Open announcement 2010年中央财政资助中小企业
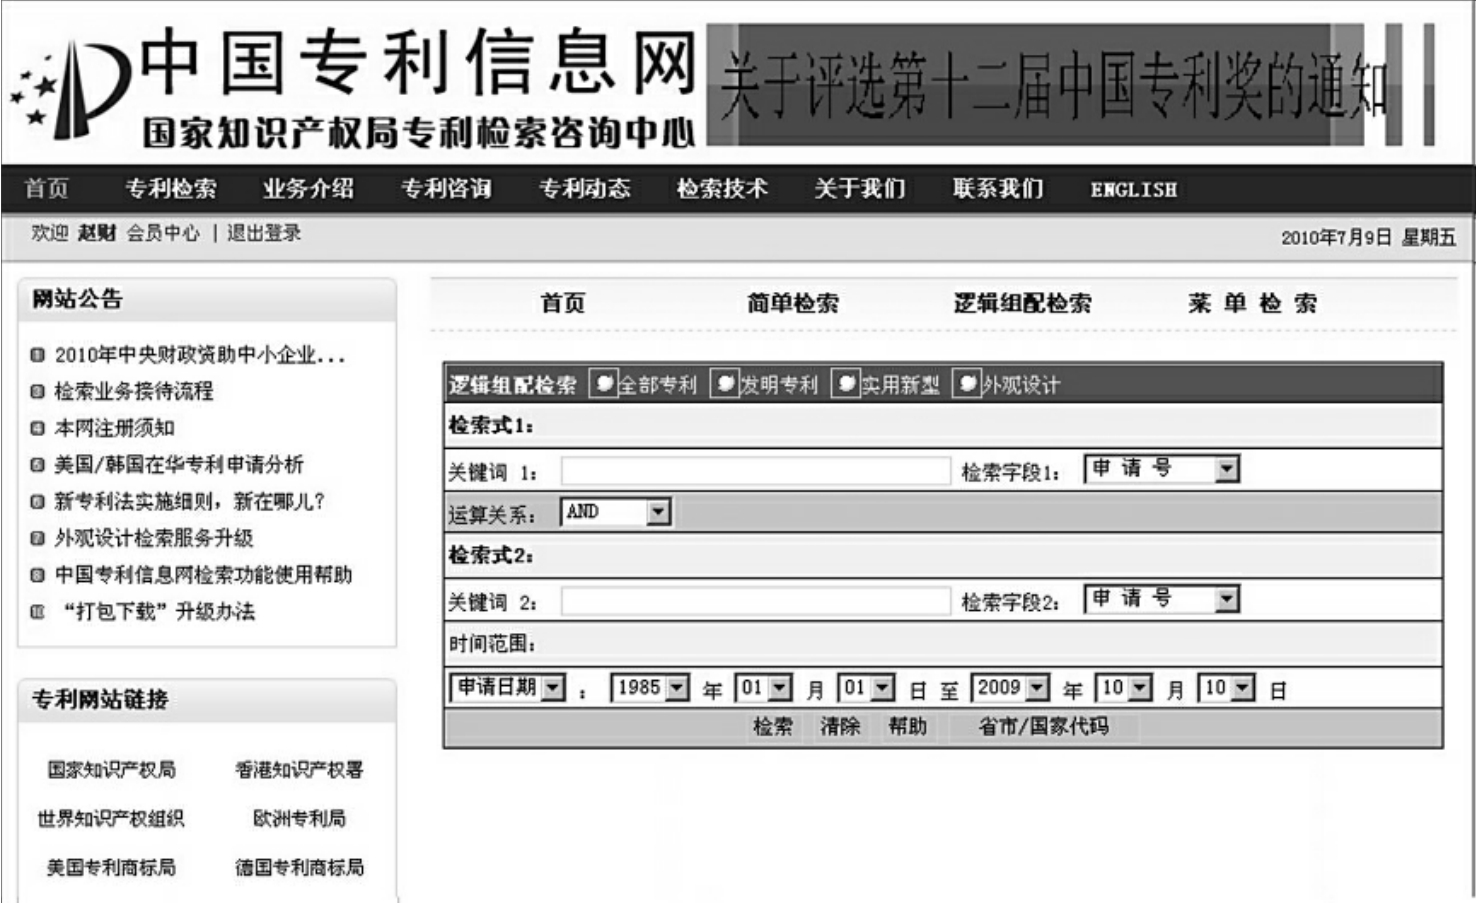Image resolution: width=1476 pixels, height=903 pixels. tap(200, 355)
